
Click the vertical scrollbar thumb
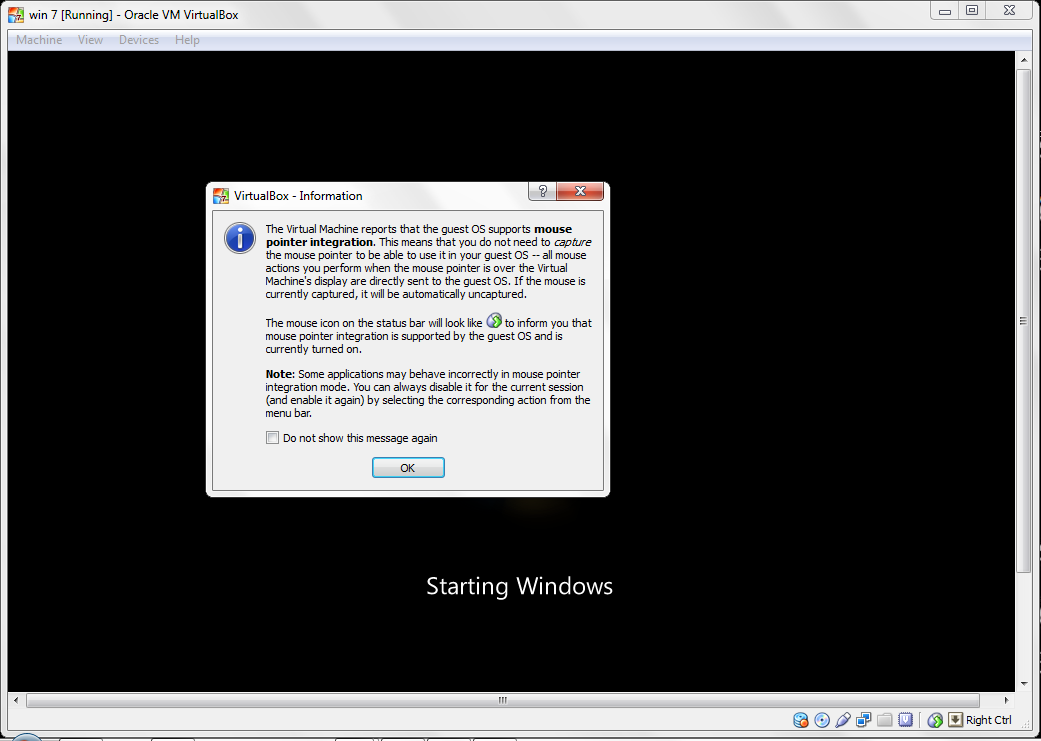pos(1024,321)
